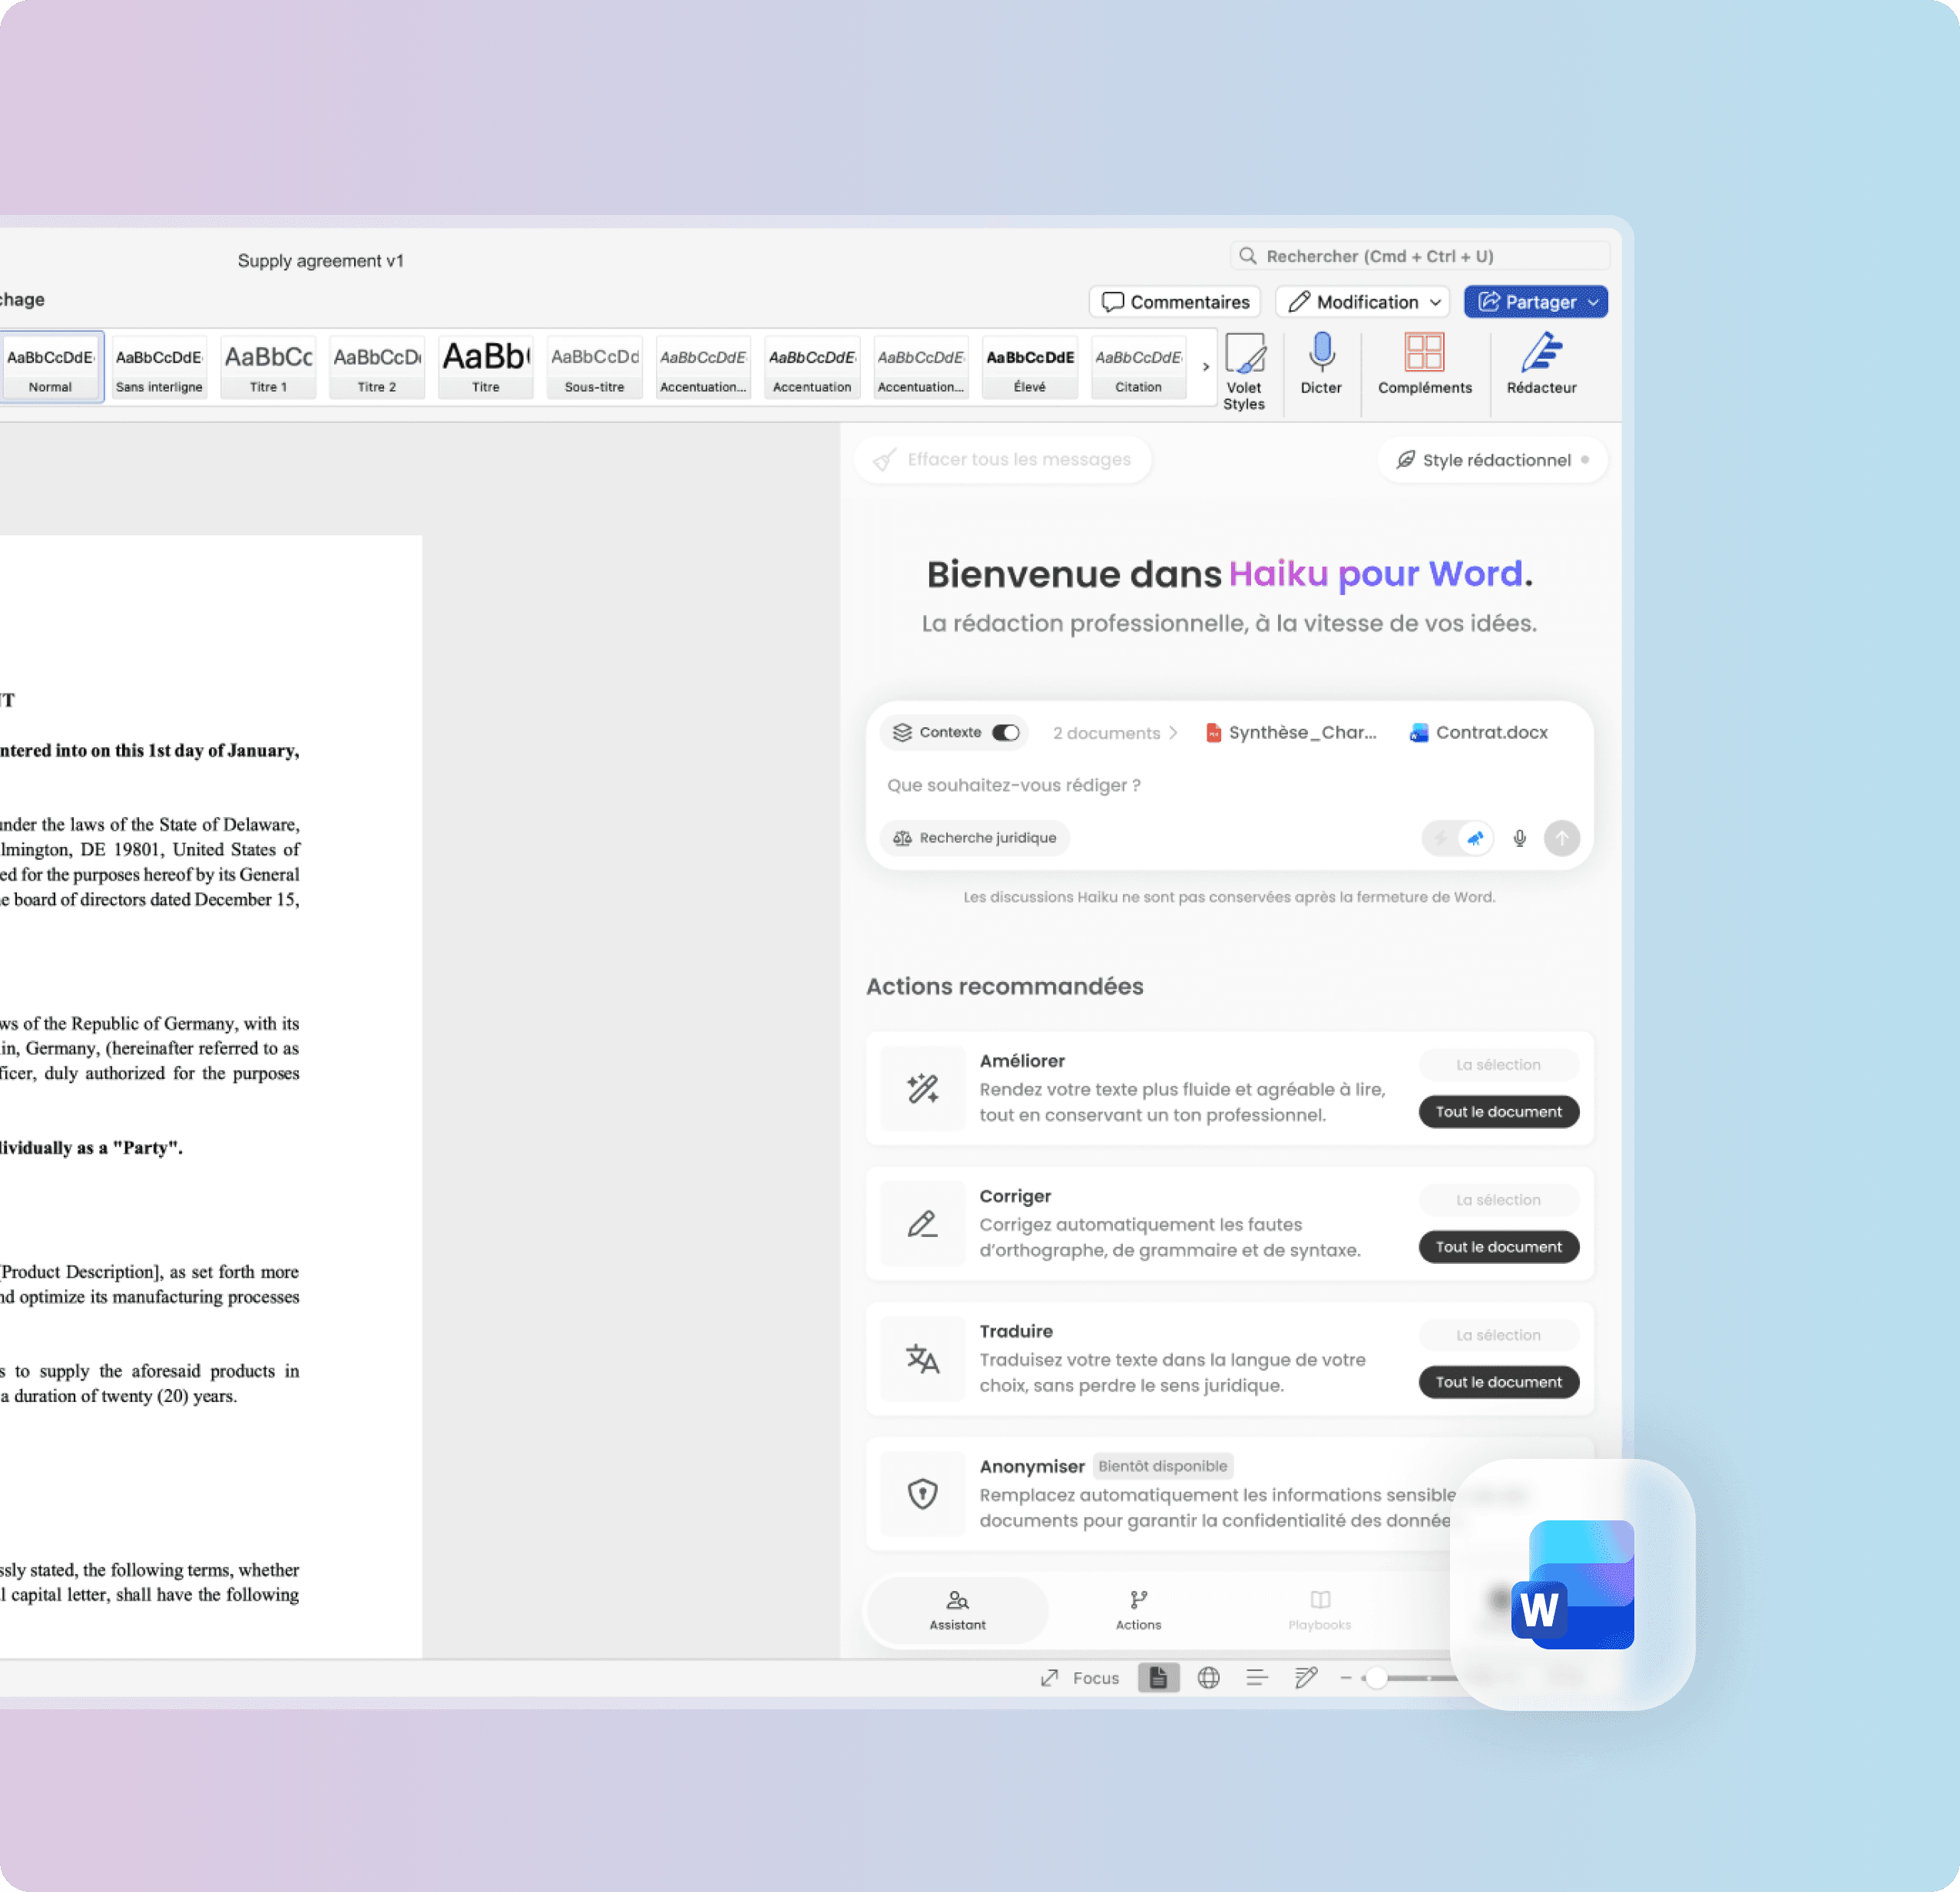Toggle the Contexte switch

tap(1005, 733)
